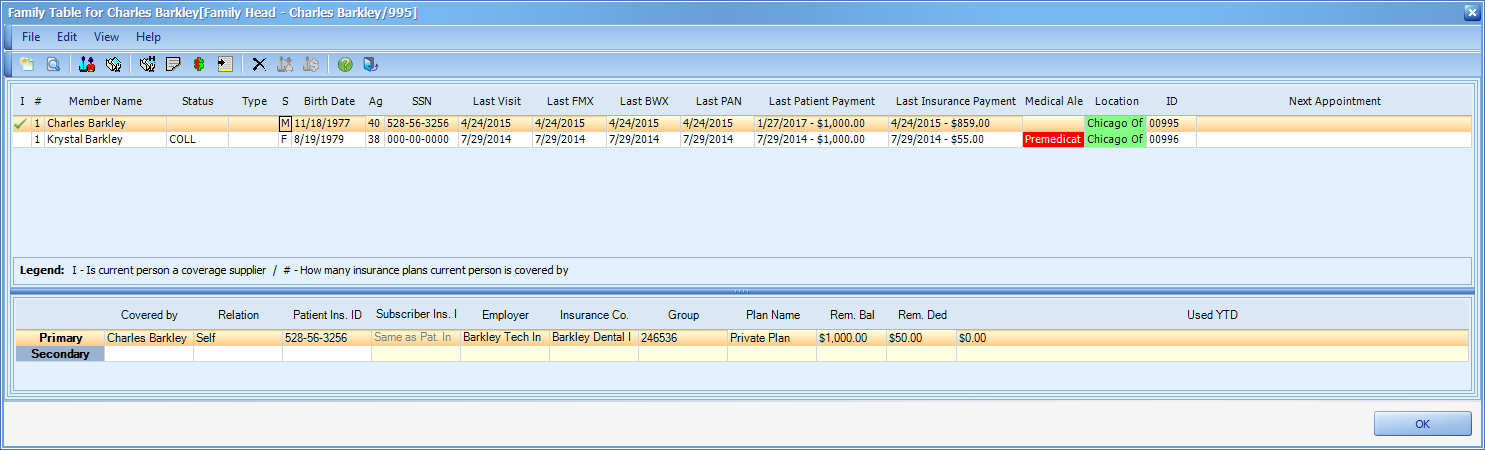This screenshot has width=1485, height=450.
Task: Click the folders icon after the family icon
Action: pyautogui.click(x=113, y=64)
